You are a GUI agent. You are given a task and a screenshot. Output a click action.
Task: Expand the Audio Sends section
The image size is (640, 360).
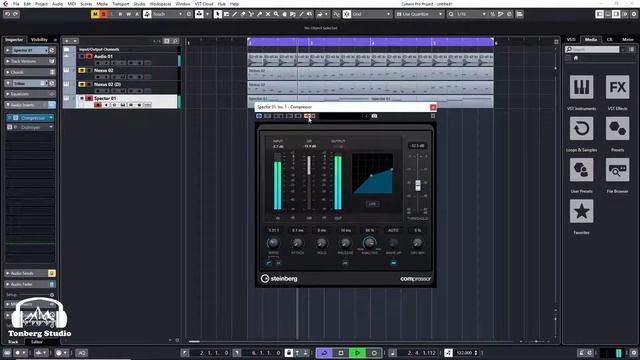coord(29,273)
